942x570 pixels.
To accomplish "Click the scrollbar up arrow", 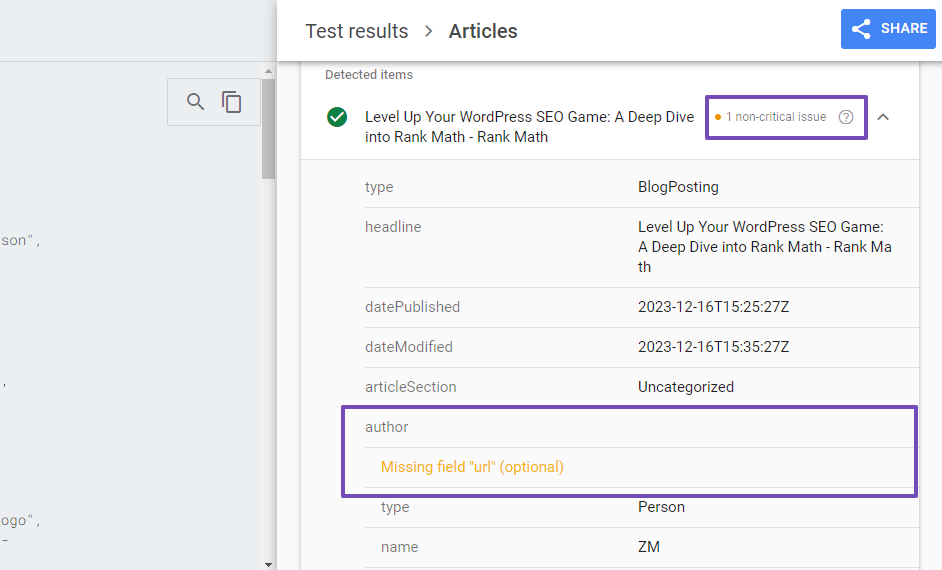I will pyautogui.click(x=269, y=71).
